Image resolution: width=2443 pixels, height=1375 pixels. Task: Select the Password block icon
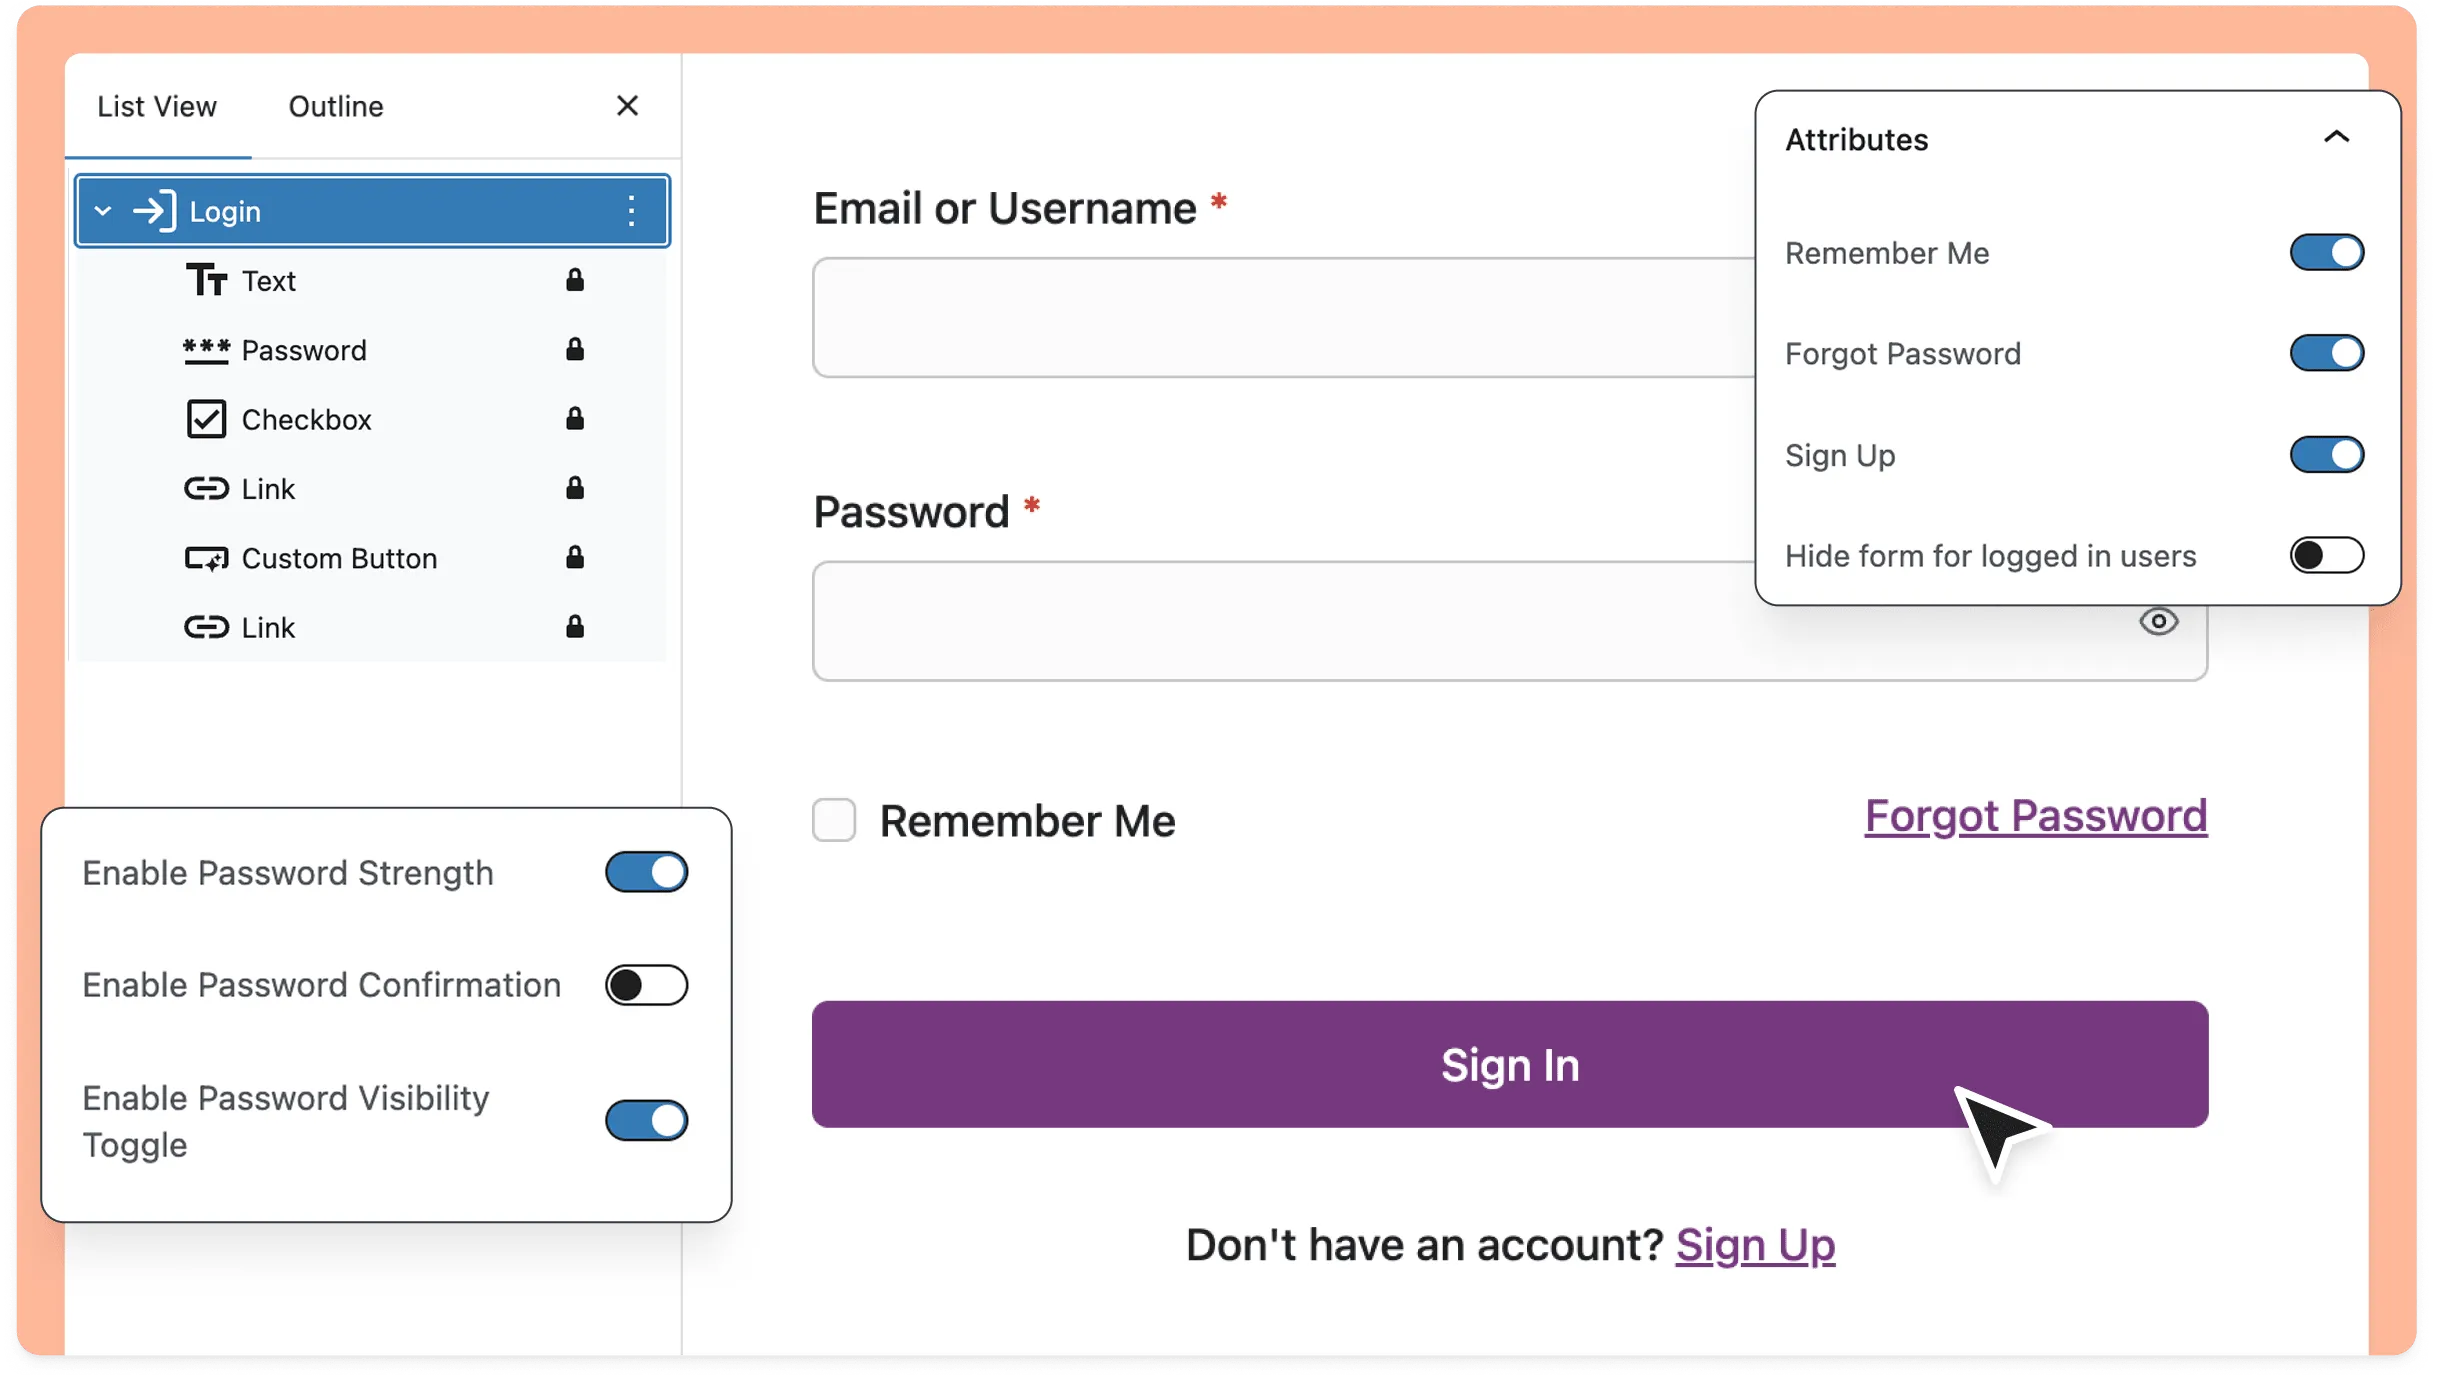tap(206, 350)
